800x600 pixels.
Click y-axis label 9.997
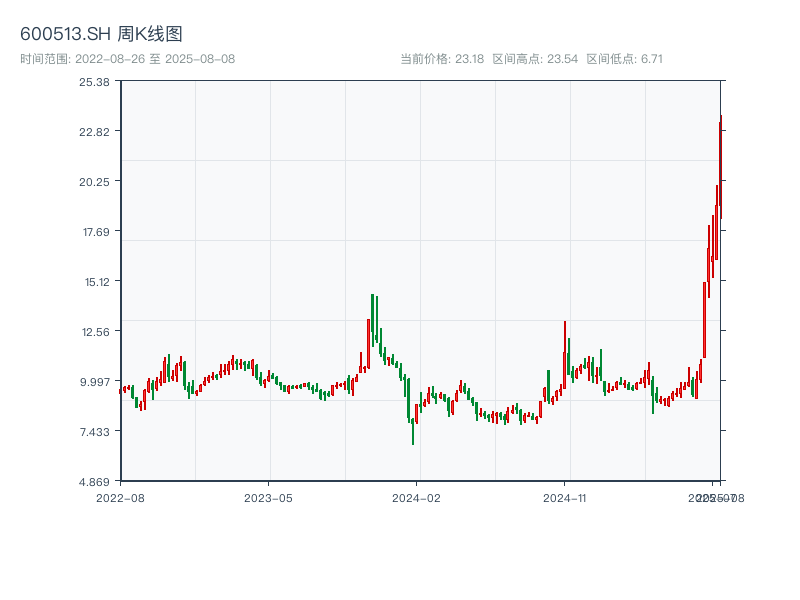[x=95, y=382]
